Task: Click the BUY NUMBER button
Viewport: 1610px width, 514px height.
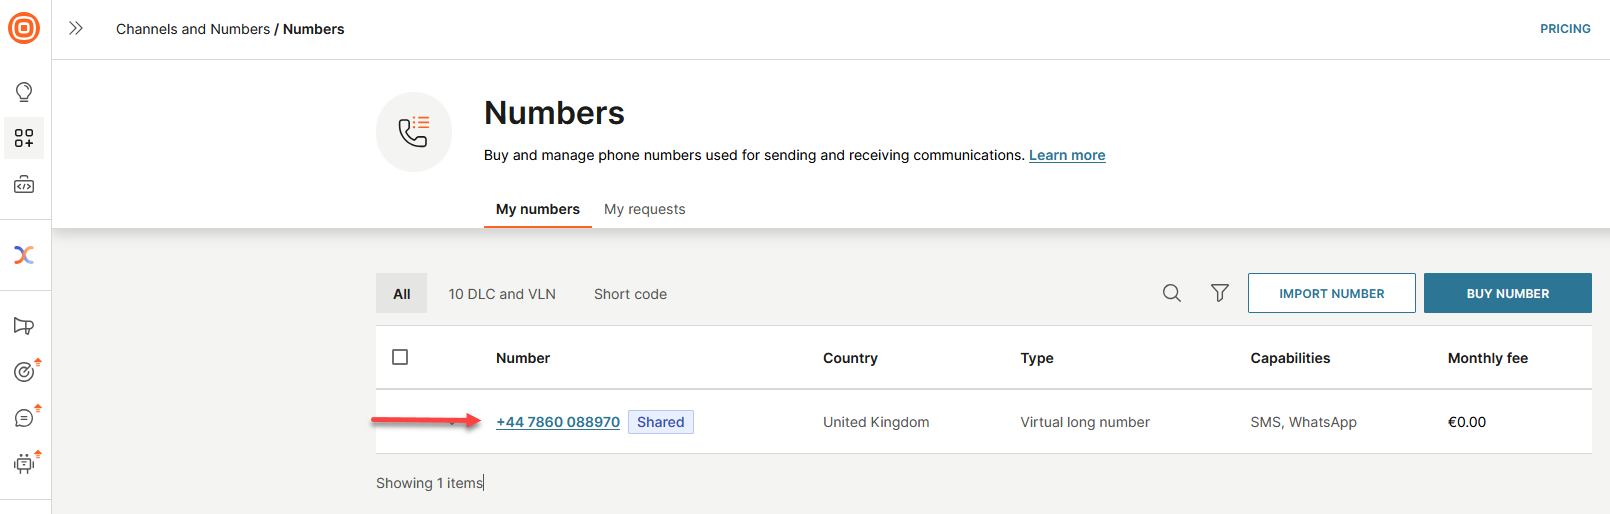Action: point(1507,293)
